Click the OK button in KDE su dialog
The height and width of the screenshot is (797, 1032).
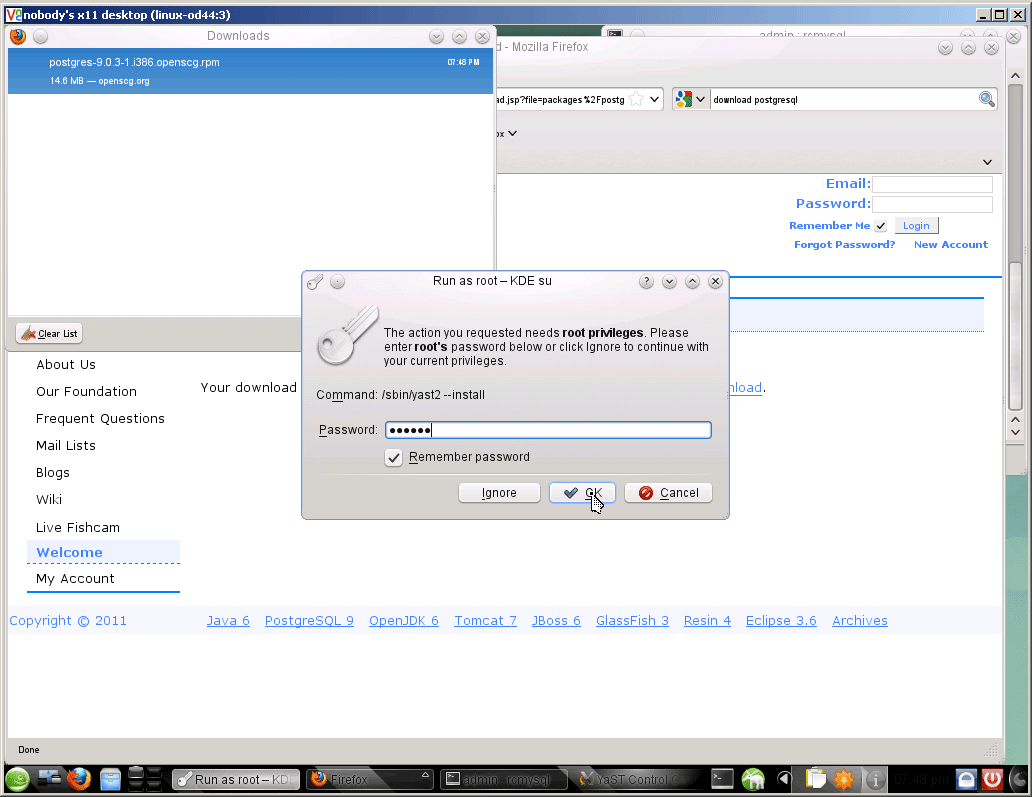point(582,493)
